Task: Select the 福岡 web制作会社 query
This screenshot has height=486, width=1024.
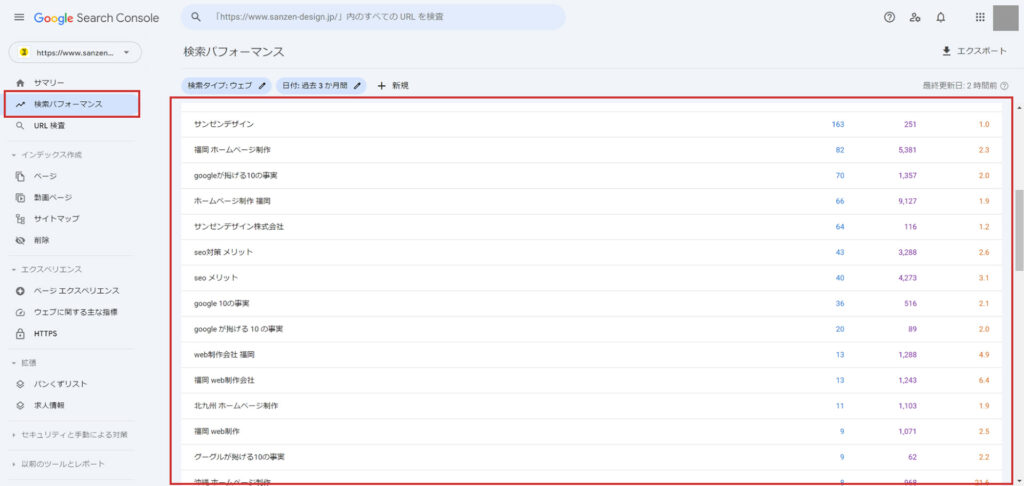Action: (592, 380)
